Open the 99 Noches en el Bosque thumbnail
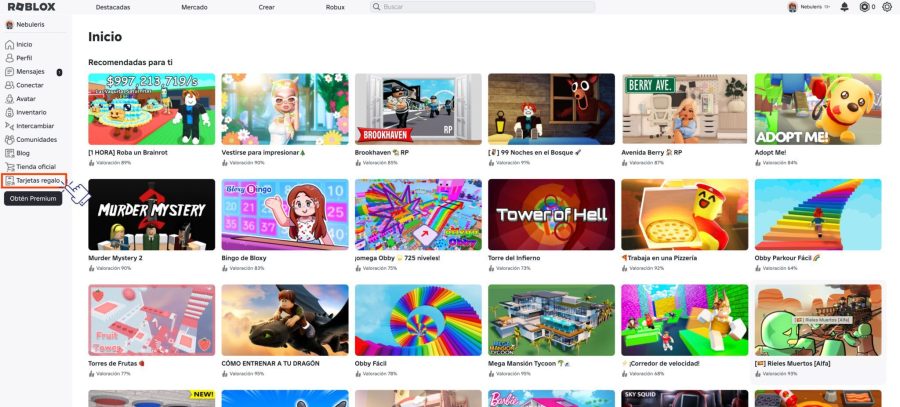Viewport: 900px width, 407px height. click(552, 109)
